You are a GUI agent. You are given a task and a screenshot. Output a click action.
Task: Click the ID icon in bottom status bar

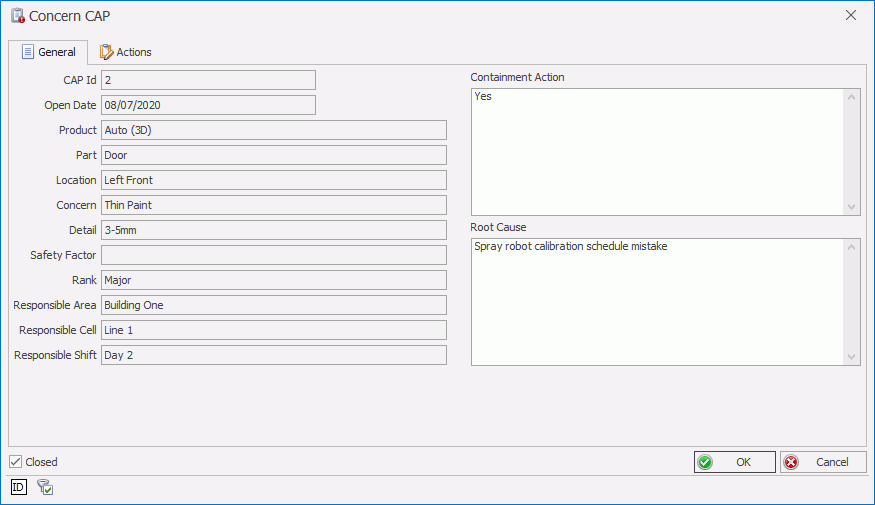[19, 487]
